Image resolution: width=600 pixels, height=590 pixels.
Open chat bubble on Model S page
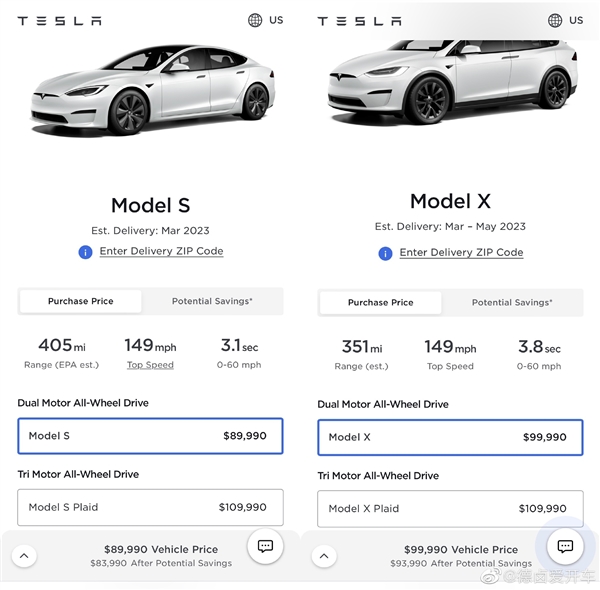(x=265, y=546)
